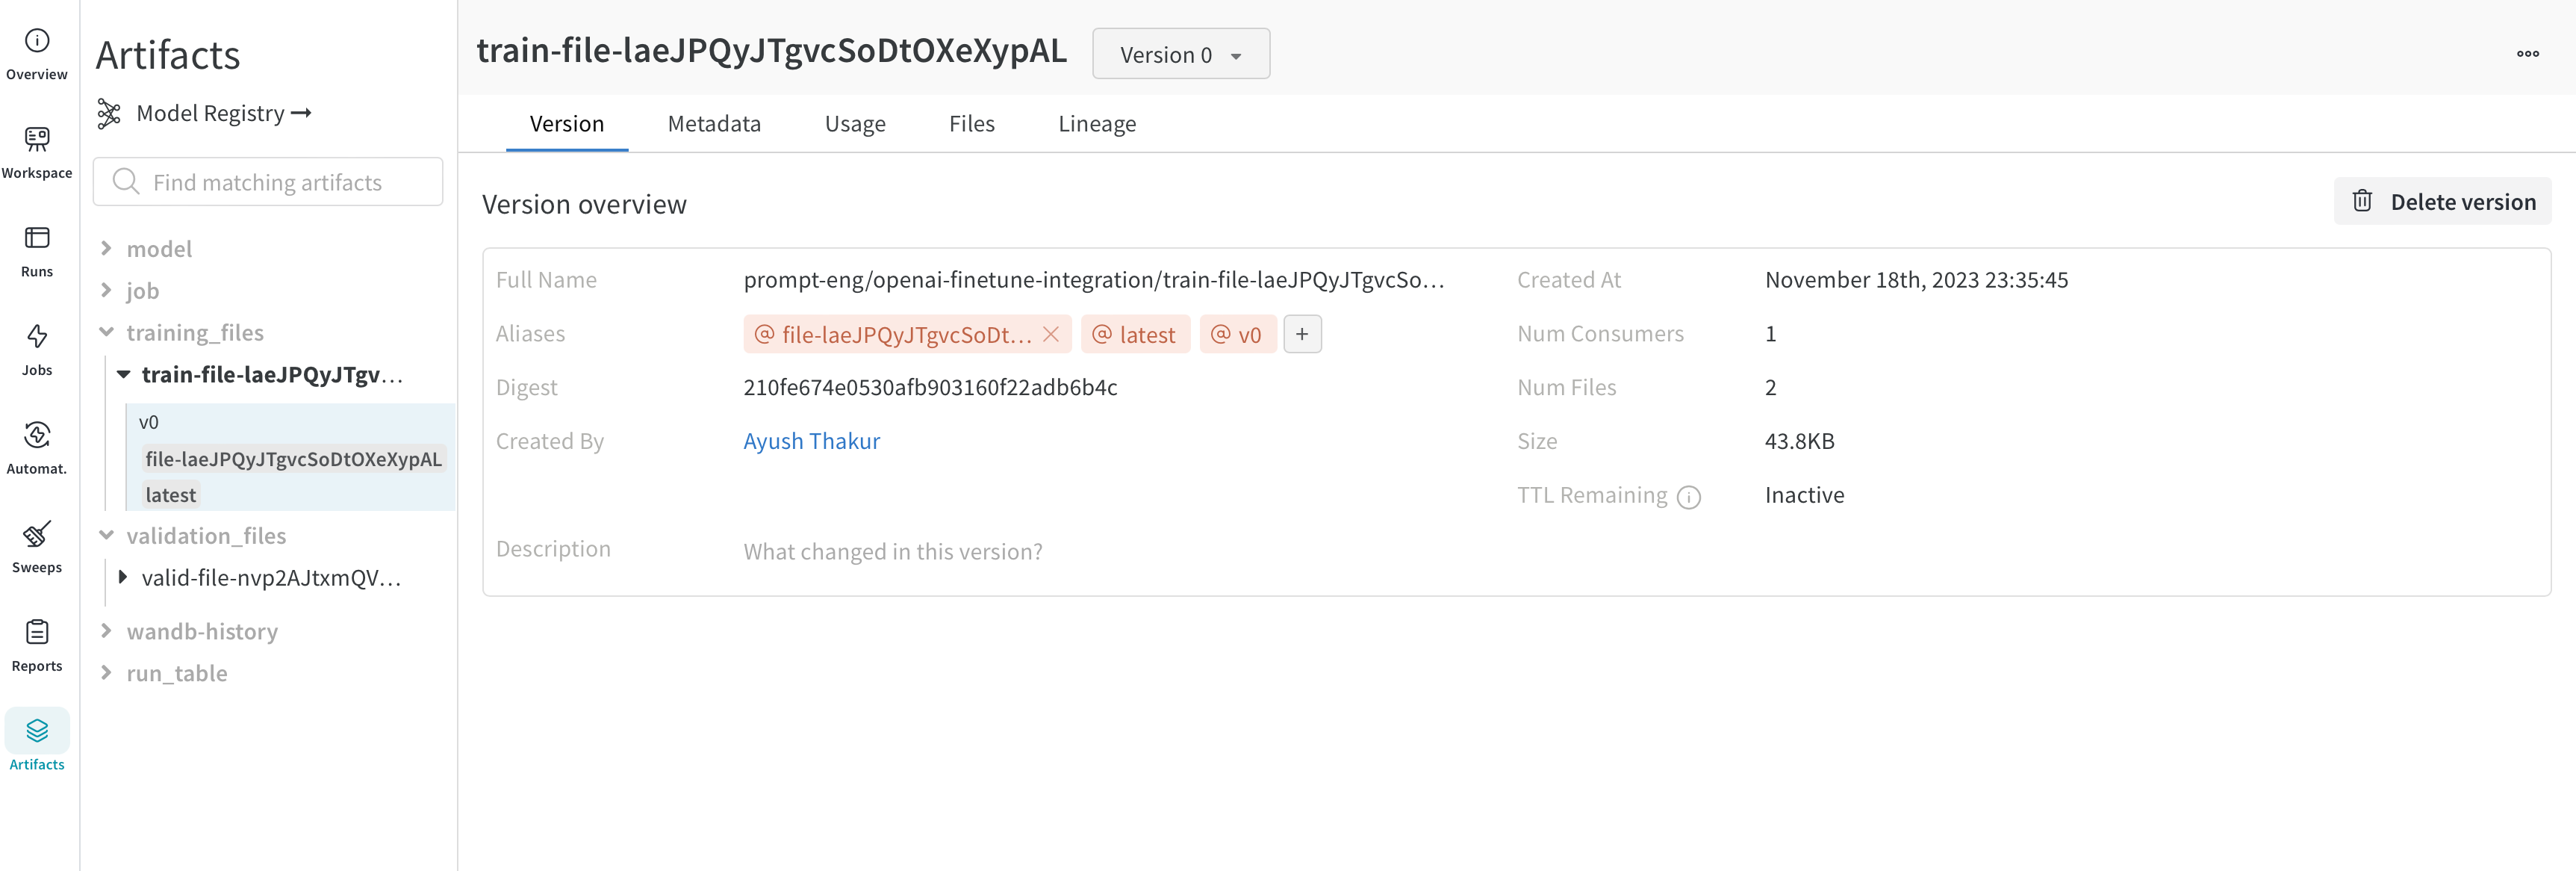
Task: Click the TTL Remaining info icon
Action: click(x=1688, y=497)
